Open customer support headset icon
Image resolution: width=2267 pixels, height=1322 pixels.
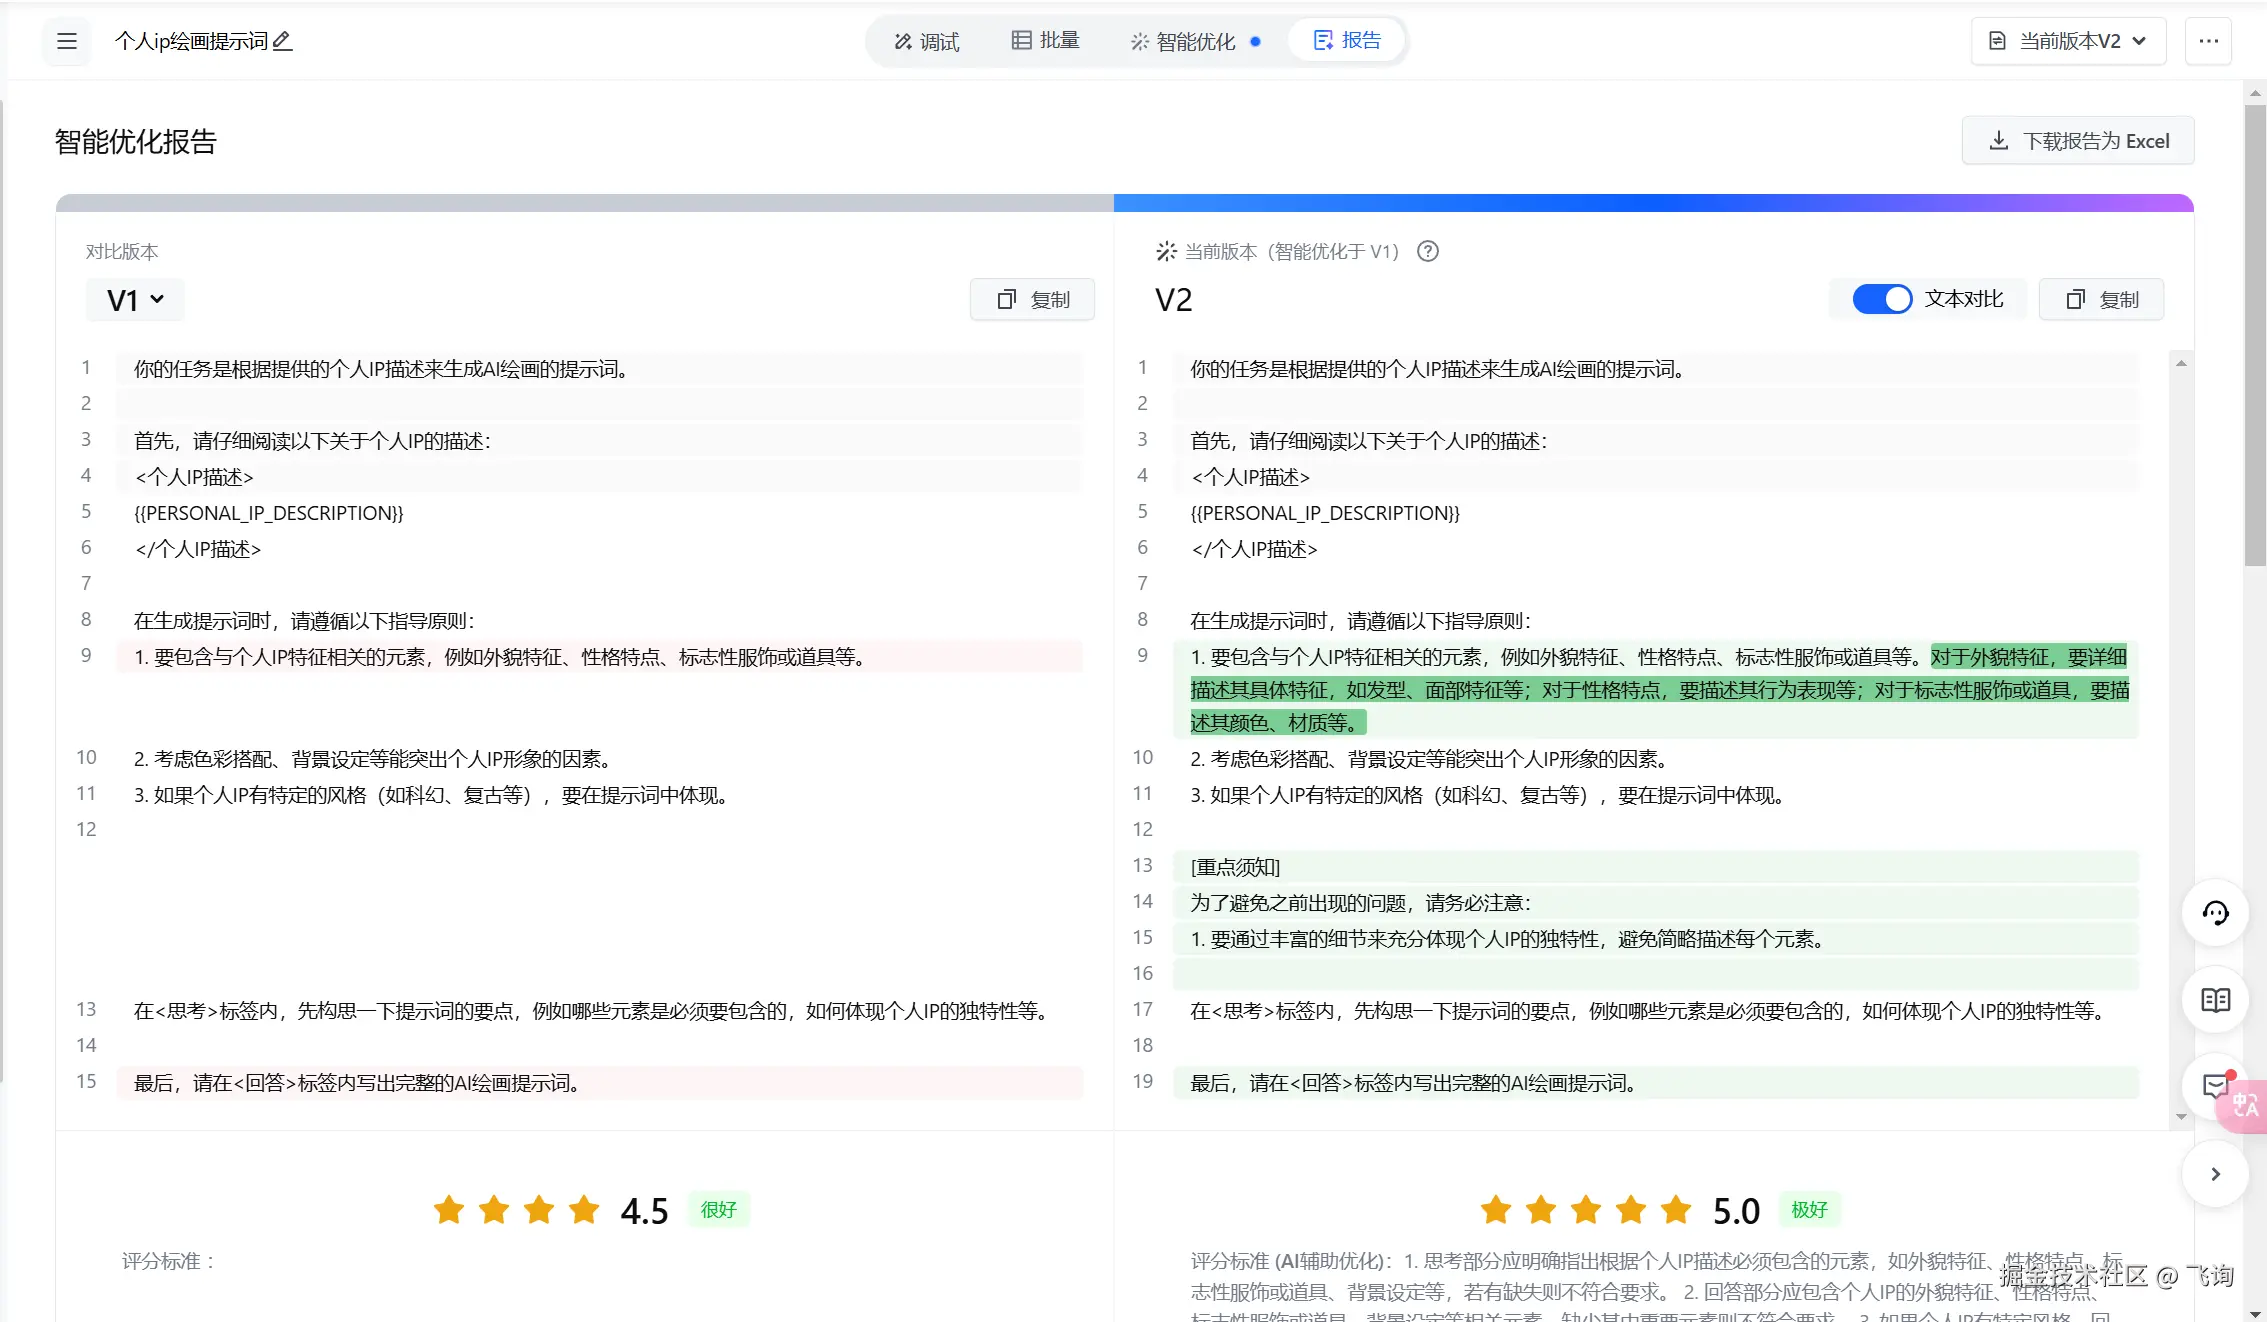[x=2215, y=912]
